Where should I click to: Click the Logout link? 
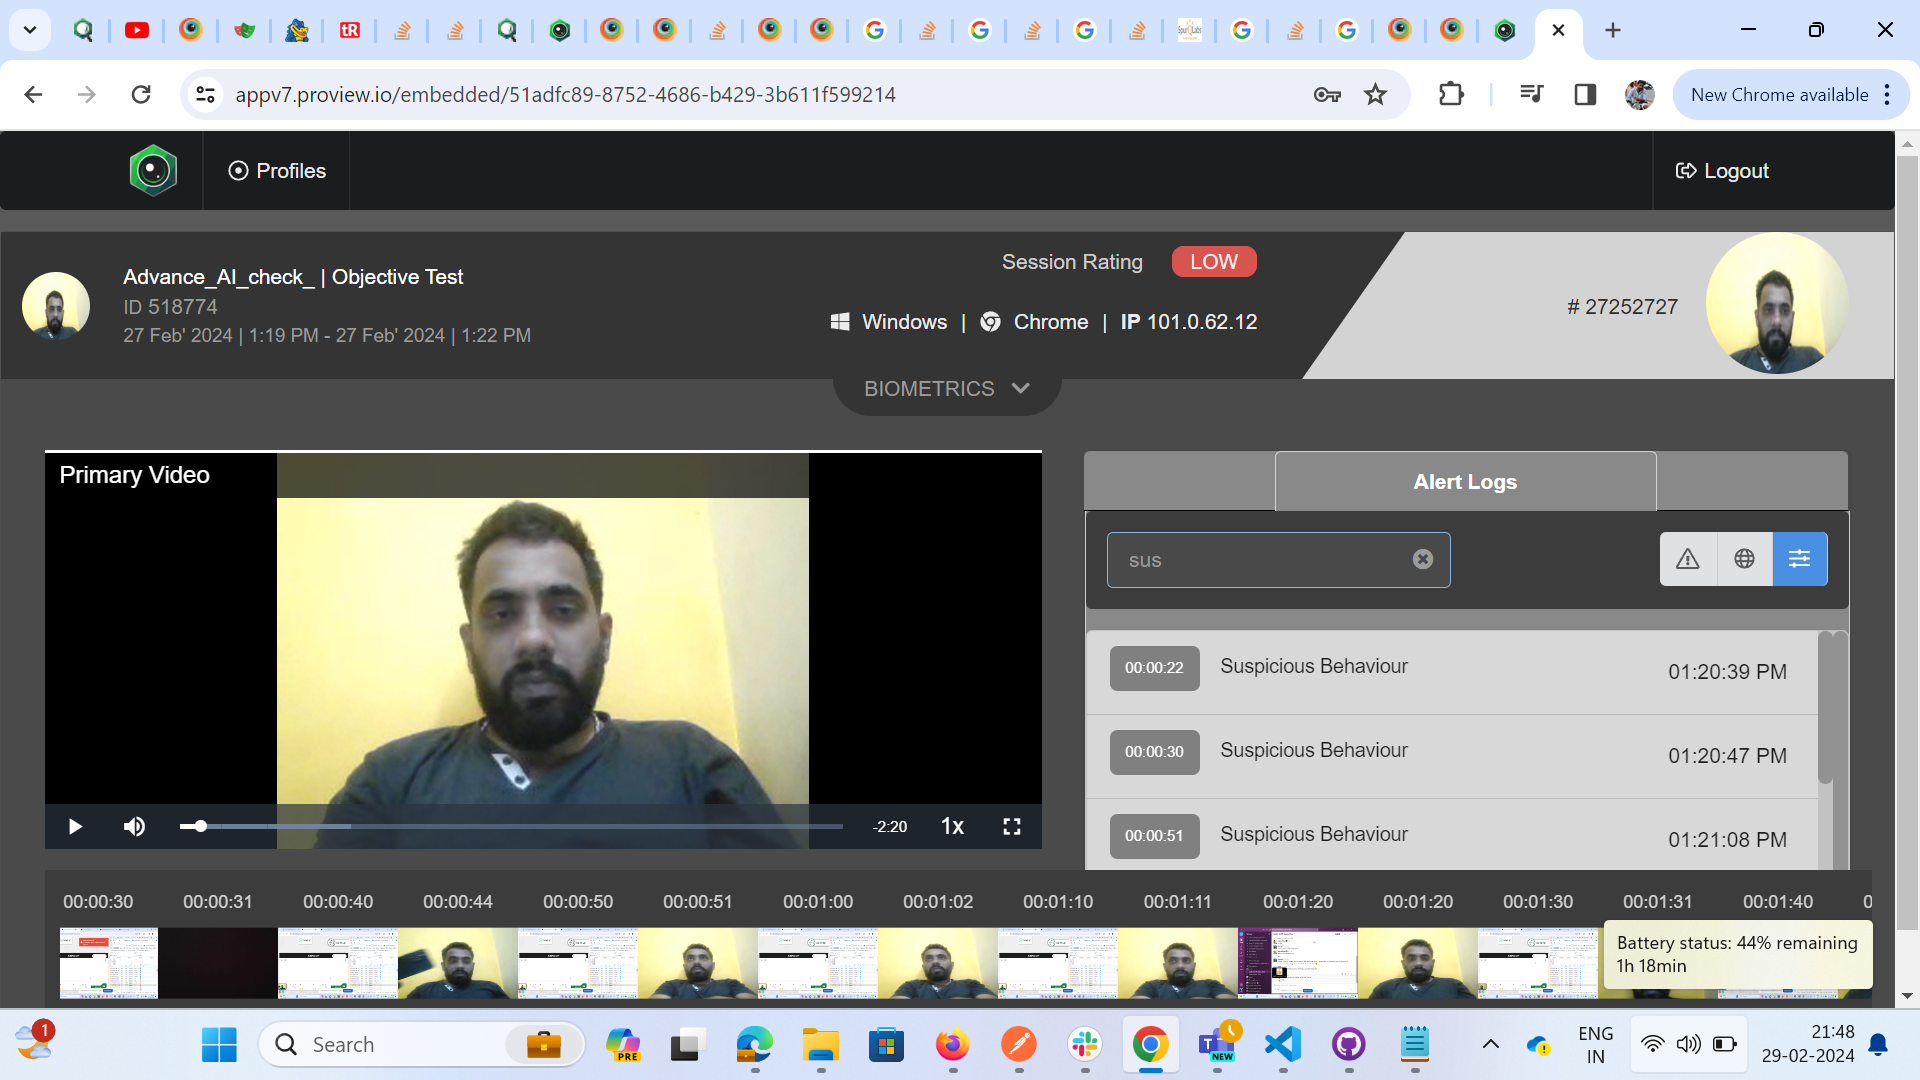pyautogui.click(x=1722, y=171)
